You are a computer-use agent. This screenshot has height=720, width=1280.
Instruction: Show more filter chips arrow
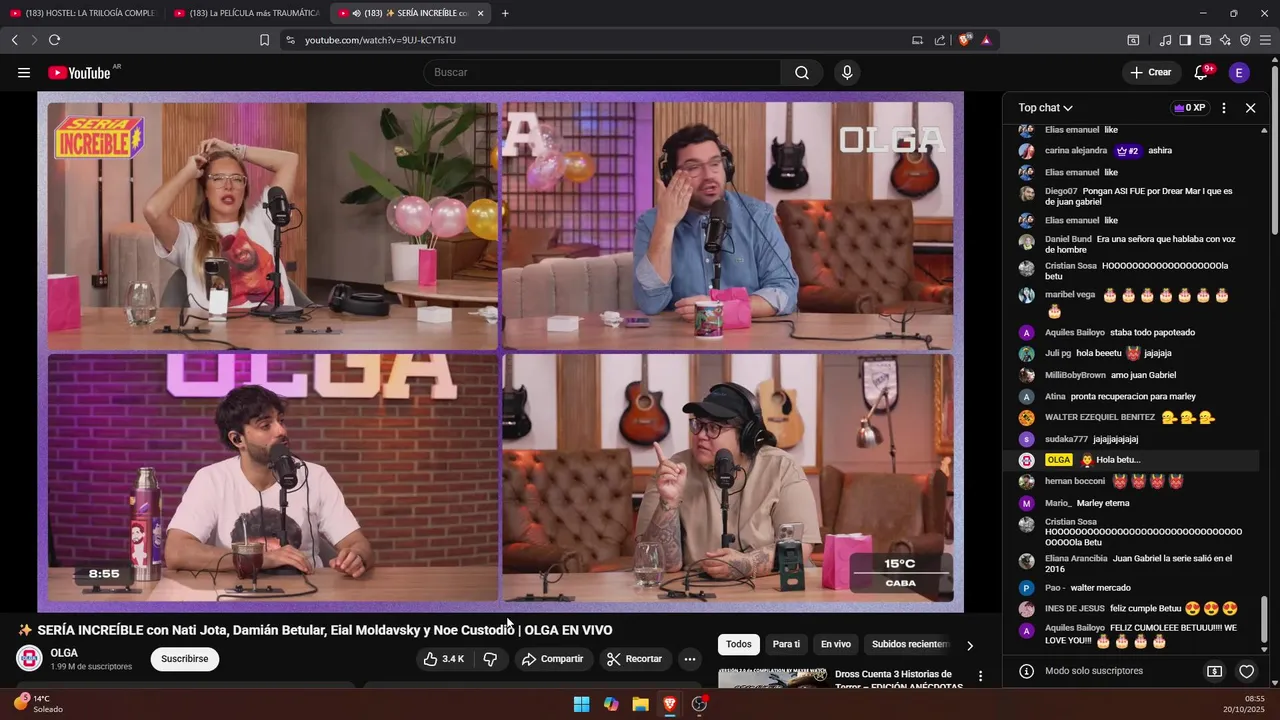pyautogui.click(x=969, y=645)
